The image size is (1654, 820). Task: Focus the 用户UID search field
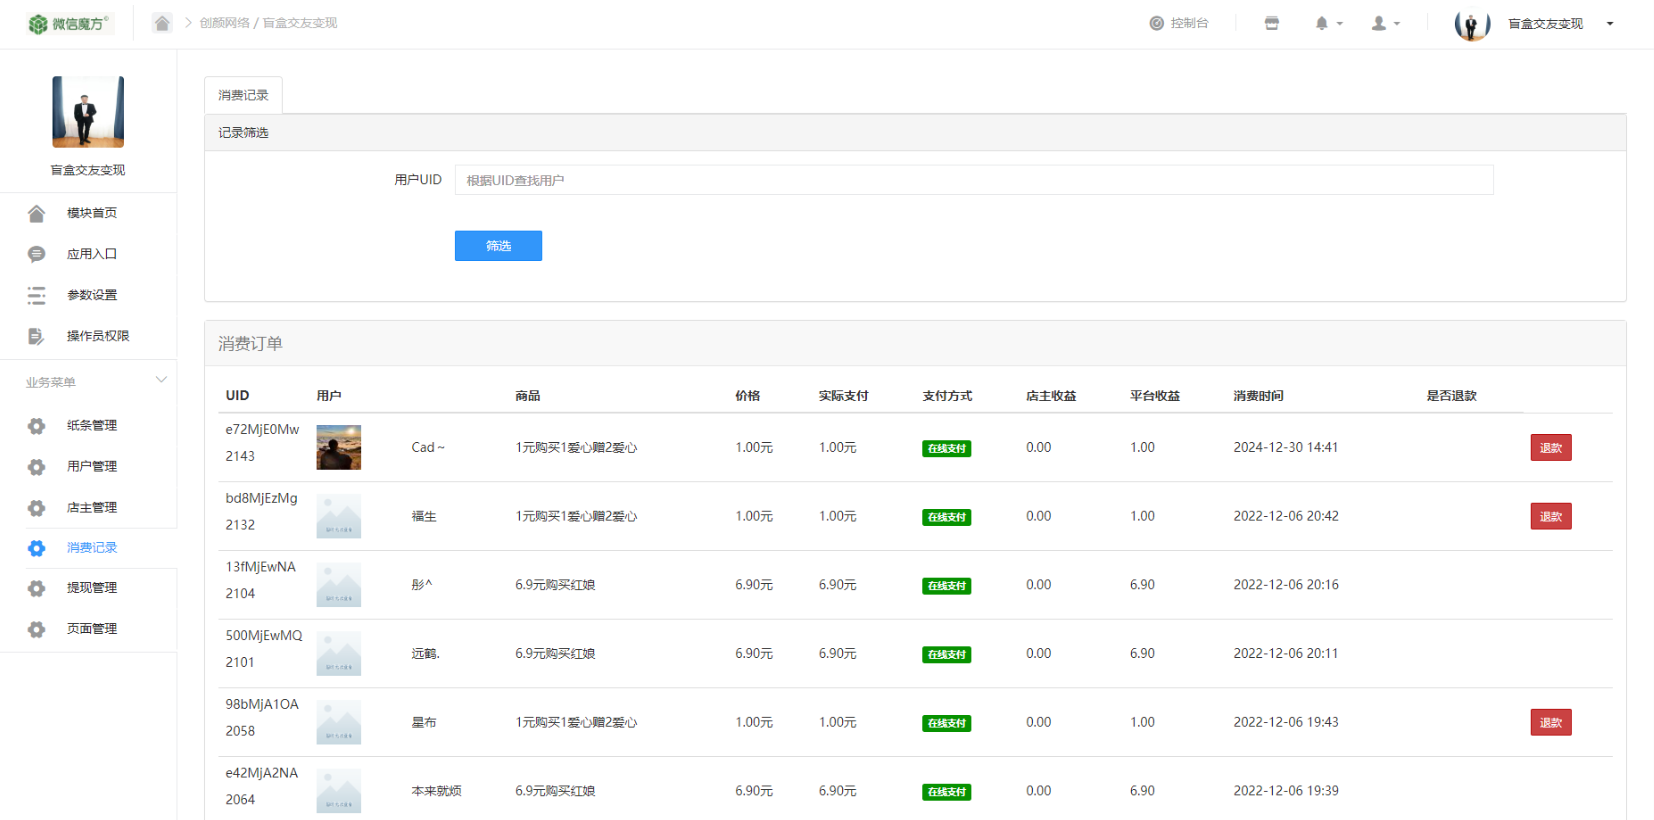point(973,180)
